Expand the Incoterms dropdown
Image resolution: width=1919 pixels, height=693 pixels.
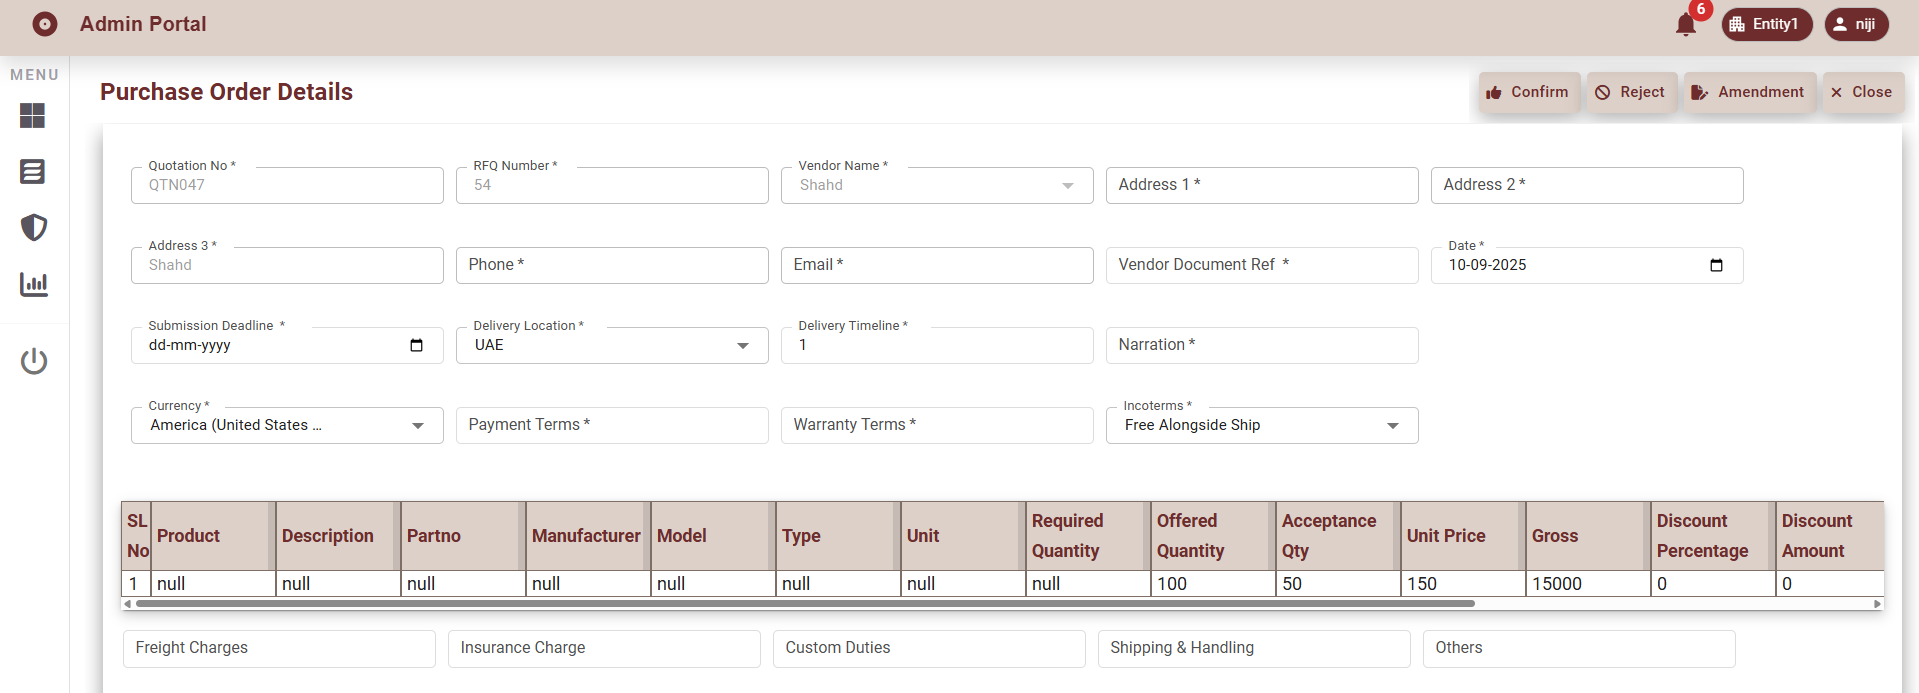click(x=1392, y=426)
